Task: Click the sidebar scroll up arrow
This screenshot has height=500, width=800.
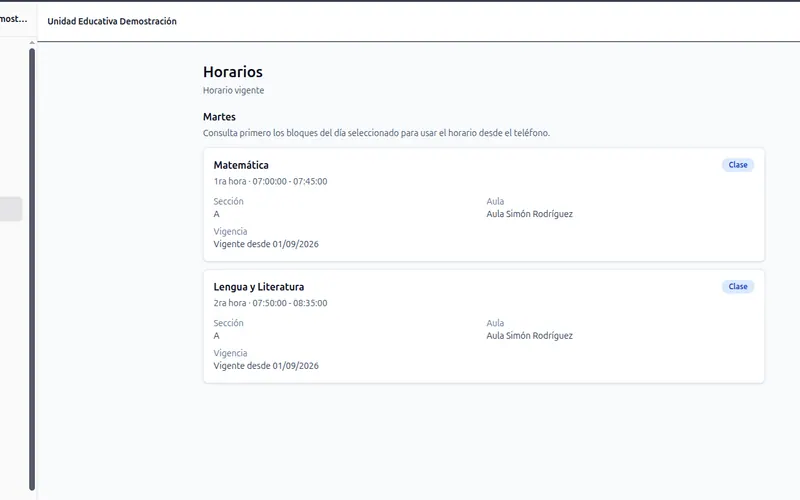Action: (32, 43)
